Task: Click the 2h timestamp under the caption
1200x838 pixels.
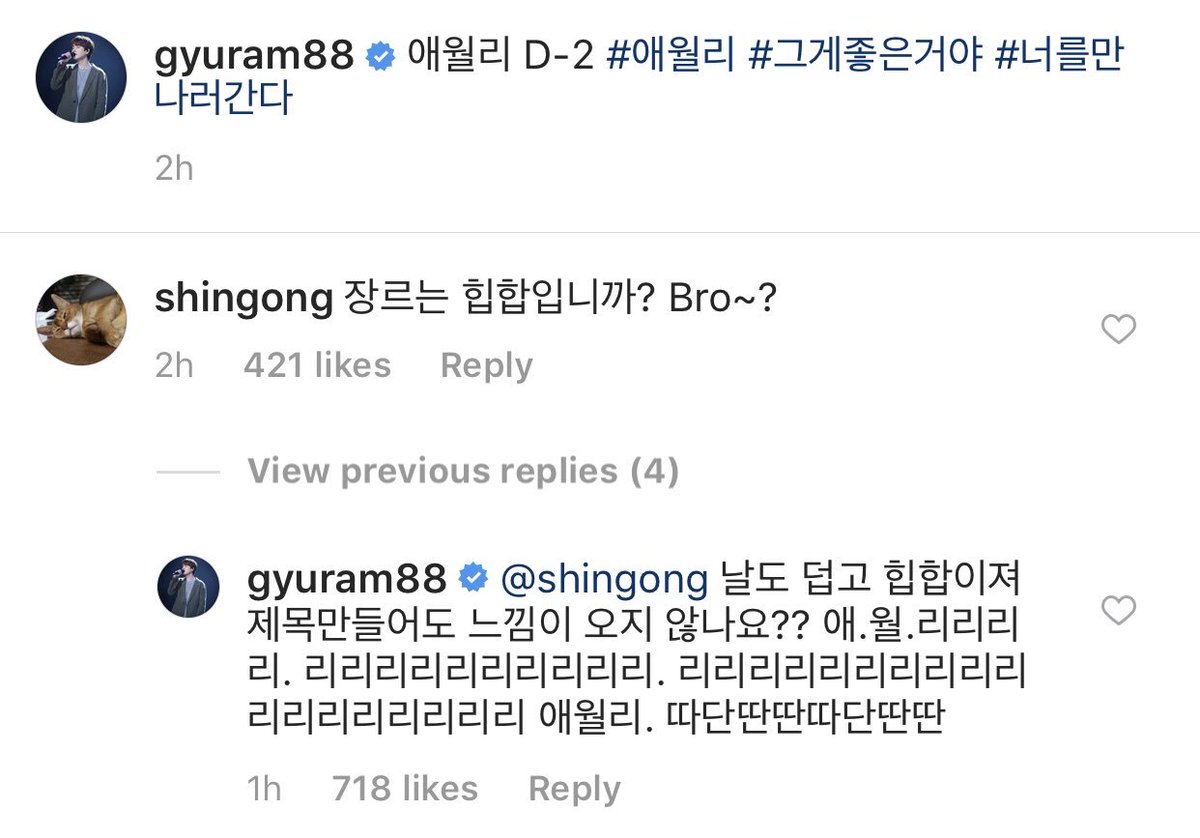Action: coord(174,168)
